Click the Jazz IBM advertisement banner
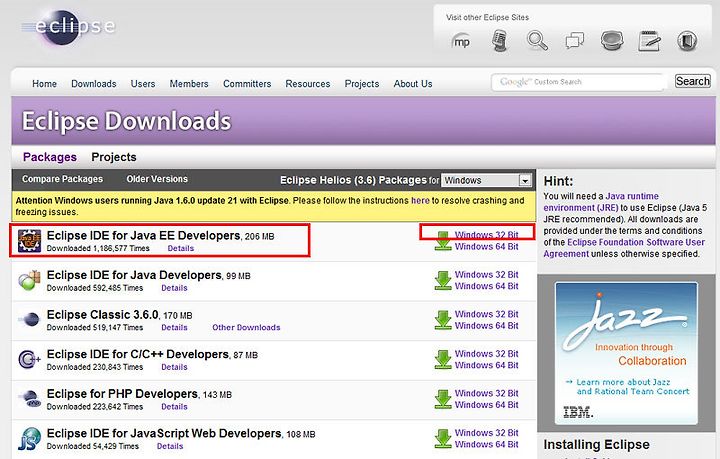Image resolution: width=720 pixels, height=459 pixels. (626, 353)
